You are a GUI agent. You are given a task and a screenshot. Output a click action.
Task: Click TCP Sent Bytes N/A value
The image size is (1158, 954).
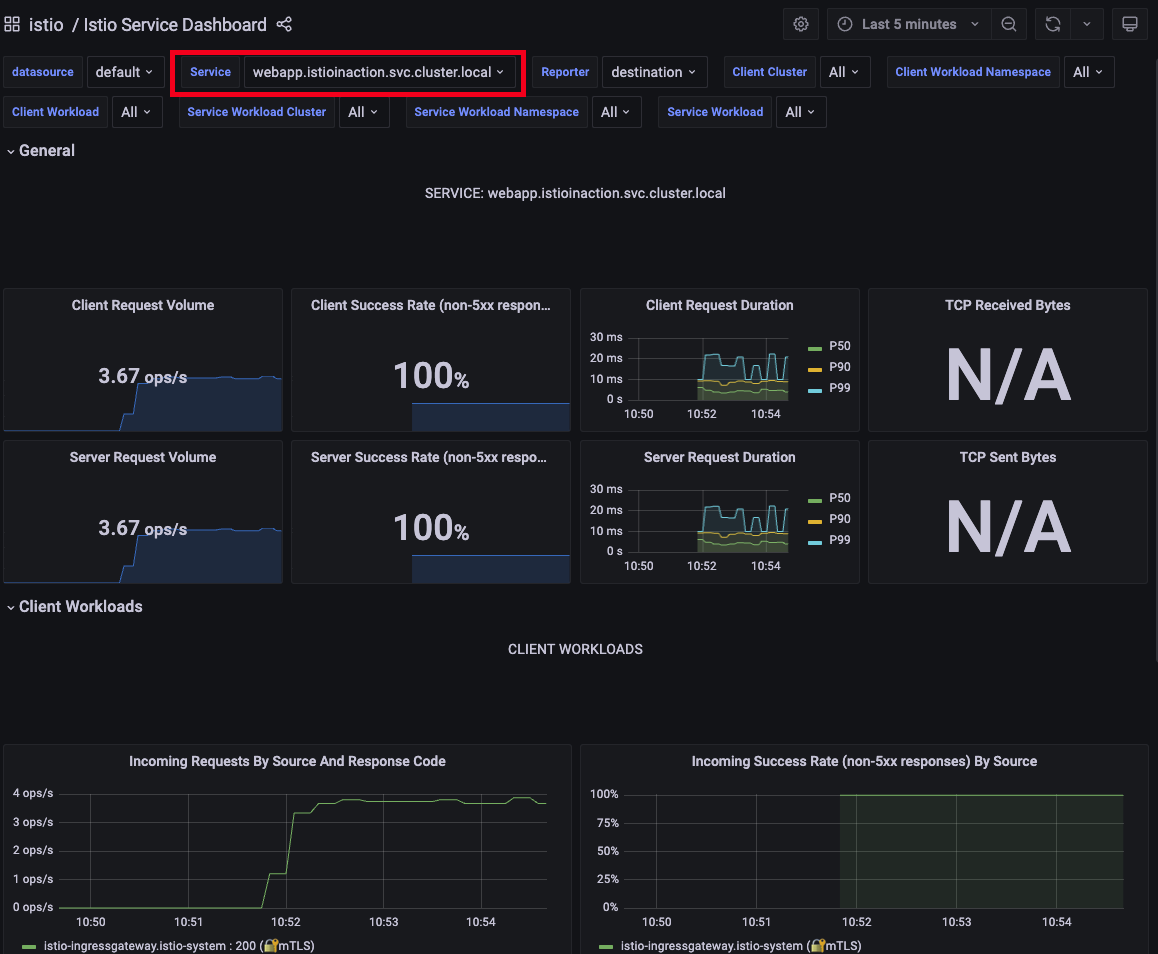pos(1008,528)
